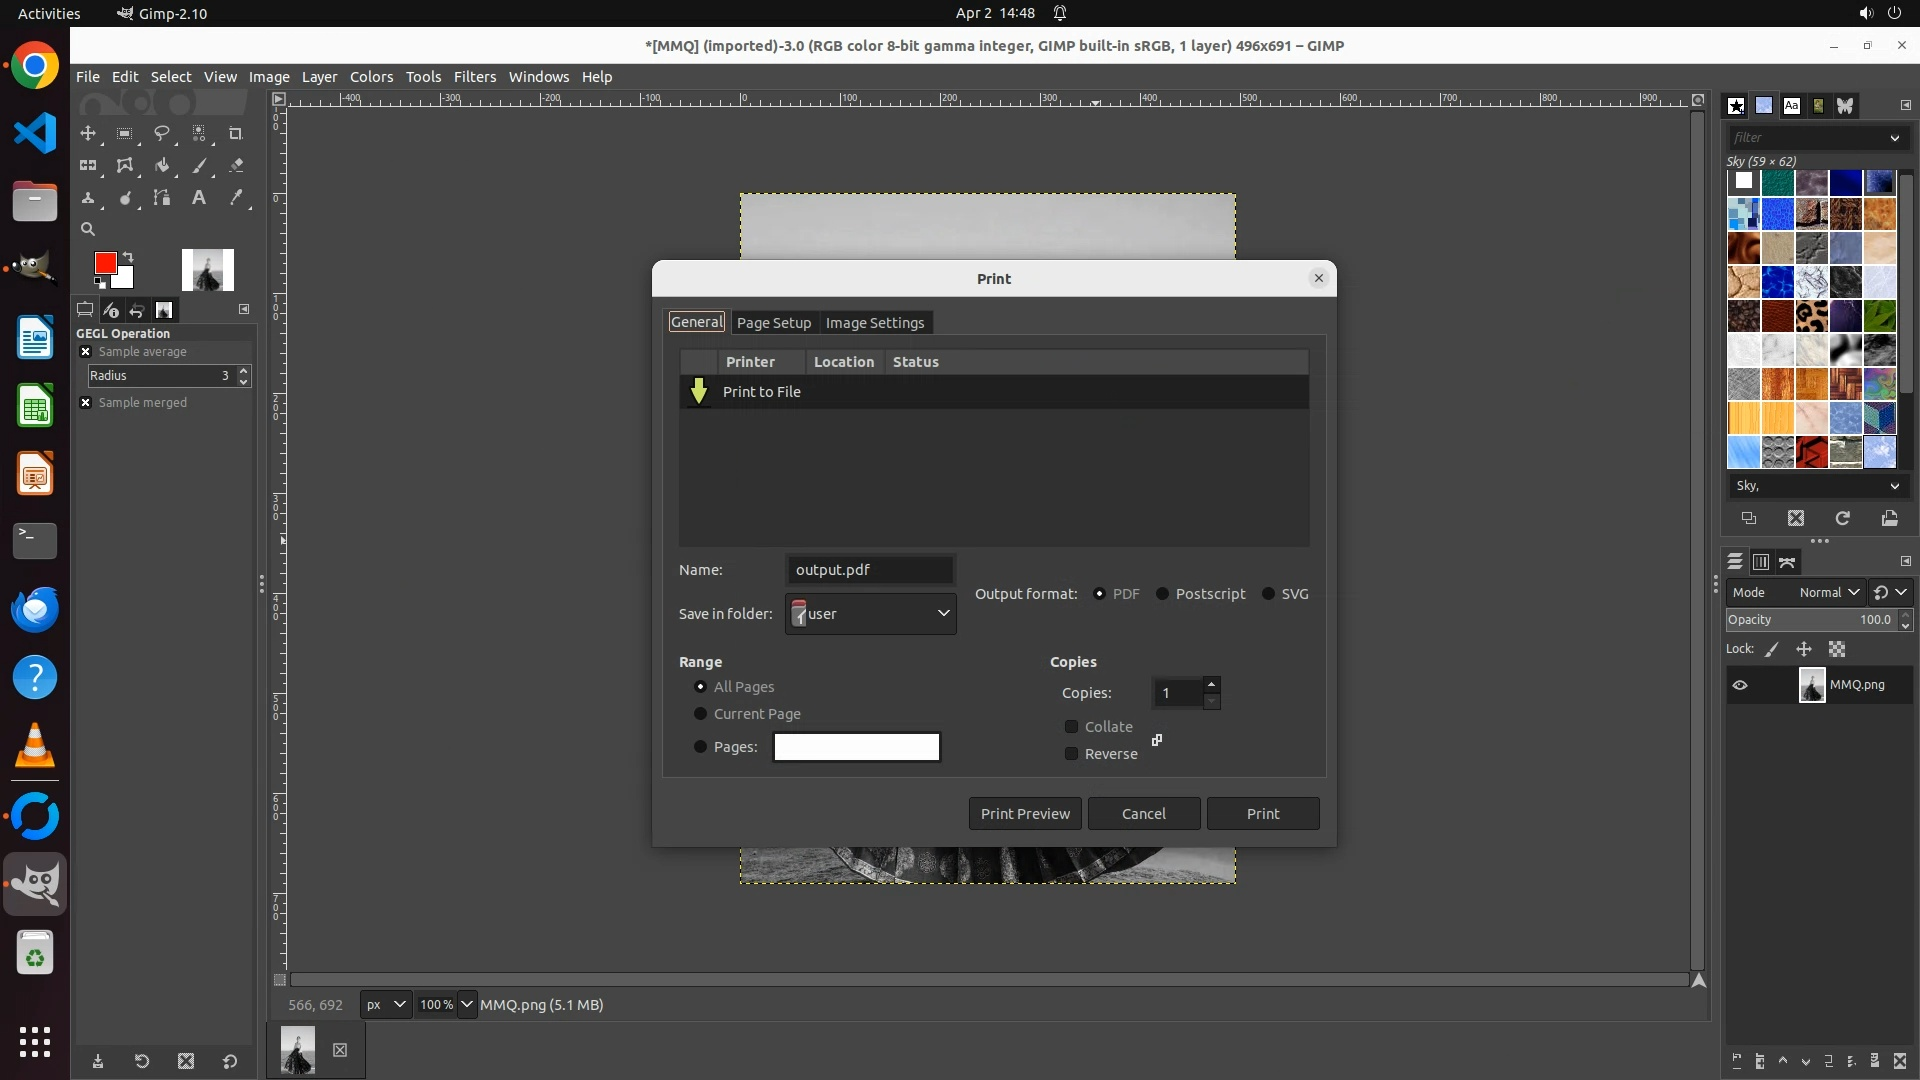Click the red foreground color swatch
Screen dimensions: 1920x1080
click(105, 263)
